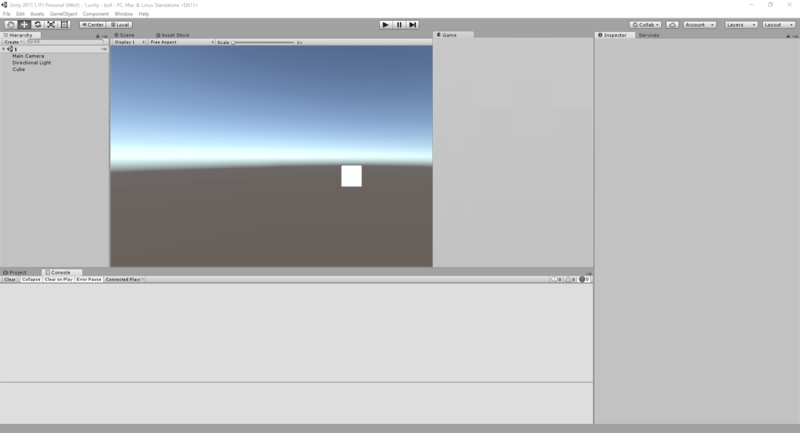This screenshot has width=800, height=433.
Task: Select the Hierarchy tab
Action: [x=18, y=35]
